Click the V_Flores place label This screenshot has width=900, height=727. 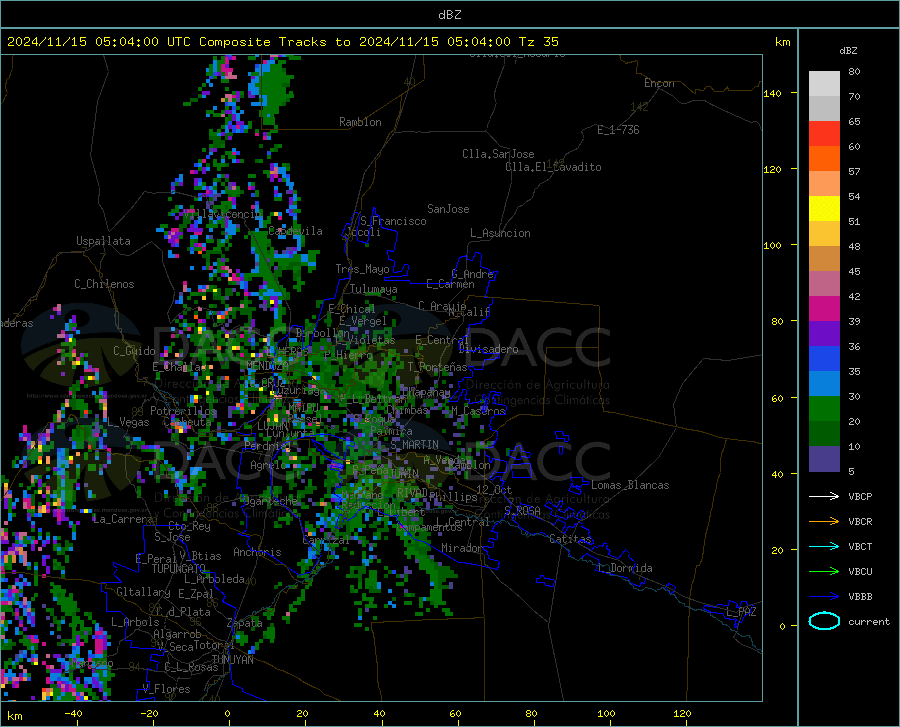(x=166, y=689)
